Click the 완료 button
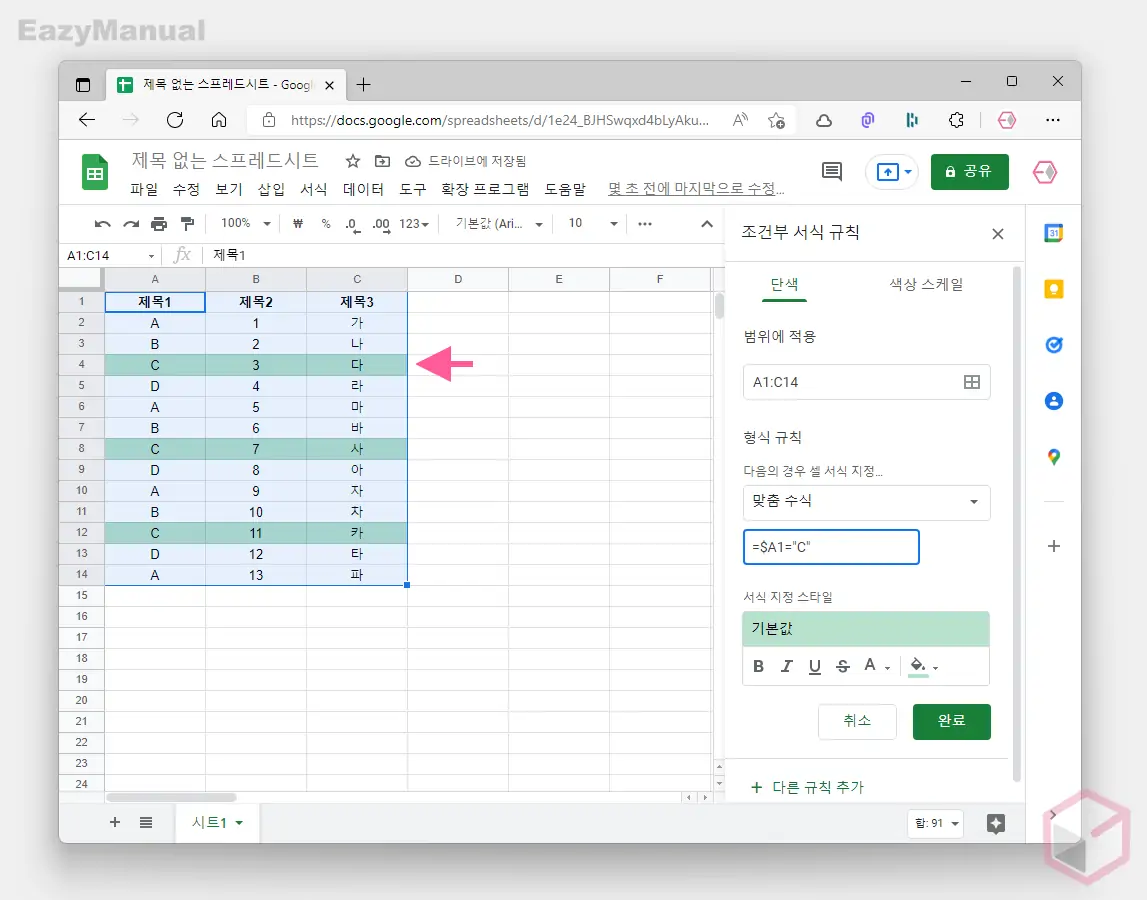This screenshot has width=1147, height=900. pos(952,721)
